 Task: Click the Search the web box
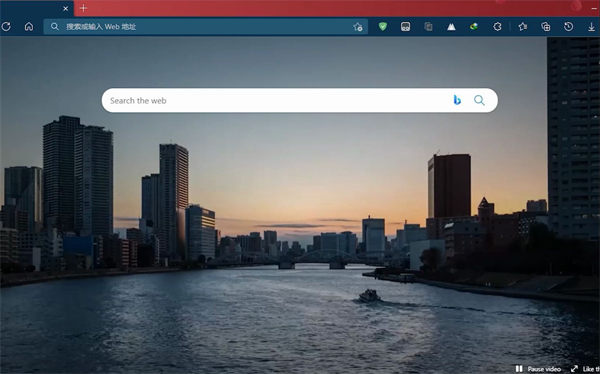[300, 100]
